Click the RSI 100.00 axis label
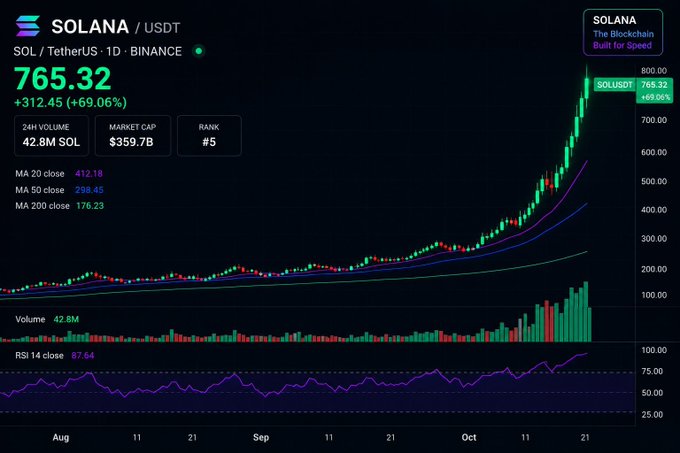 point(654,350)
